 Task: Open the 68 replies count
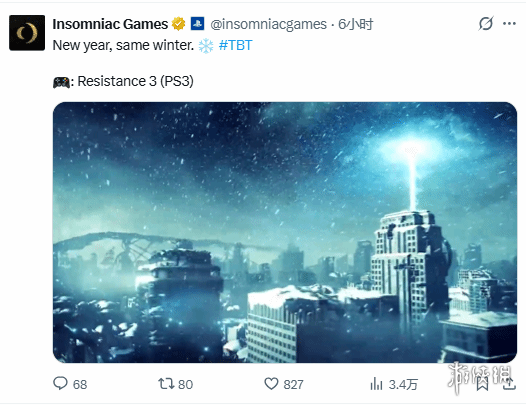tap(80, 385)
